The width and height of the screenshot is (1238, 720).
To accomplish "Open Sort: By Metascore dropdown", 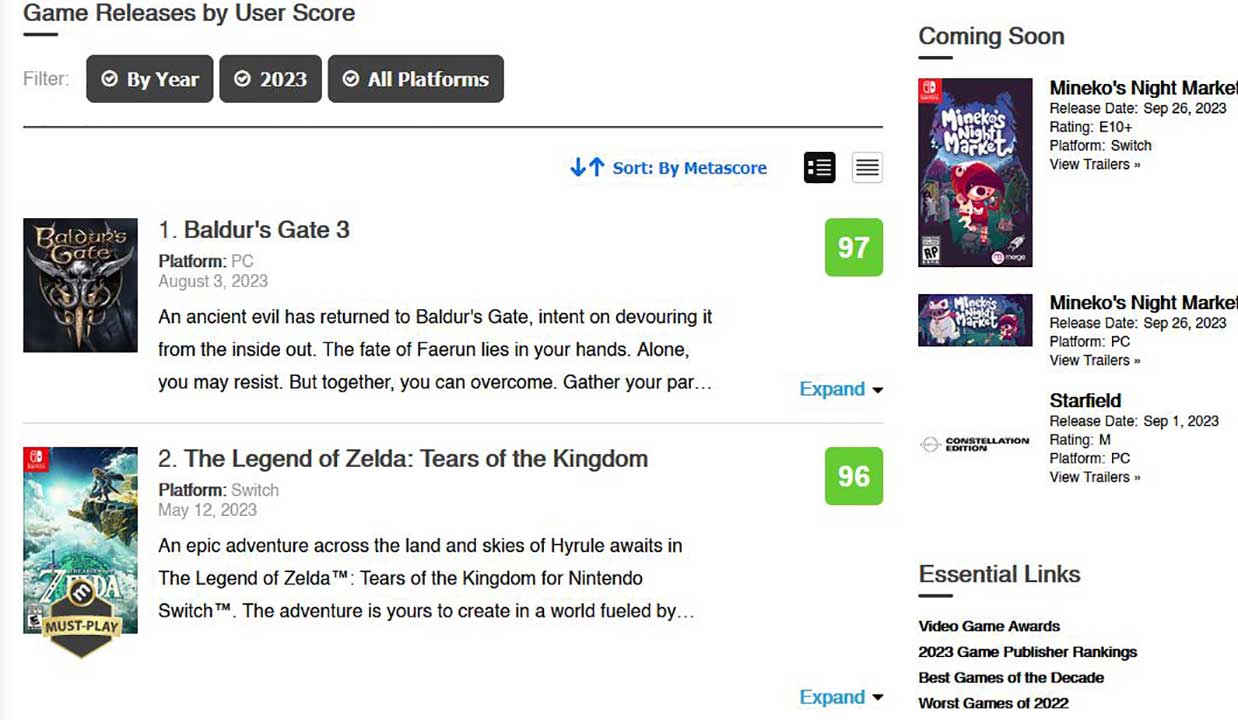I will (x=689, y=168).
